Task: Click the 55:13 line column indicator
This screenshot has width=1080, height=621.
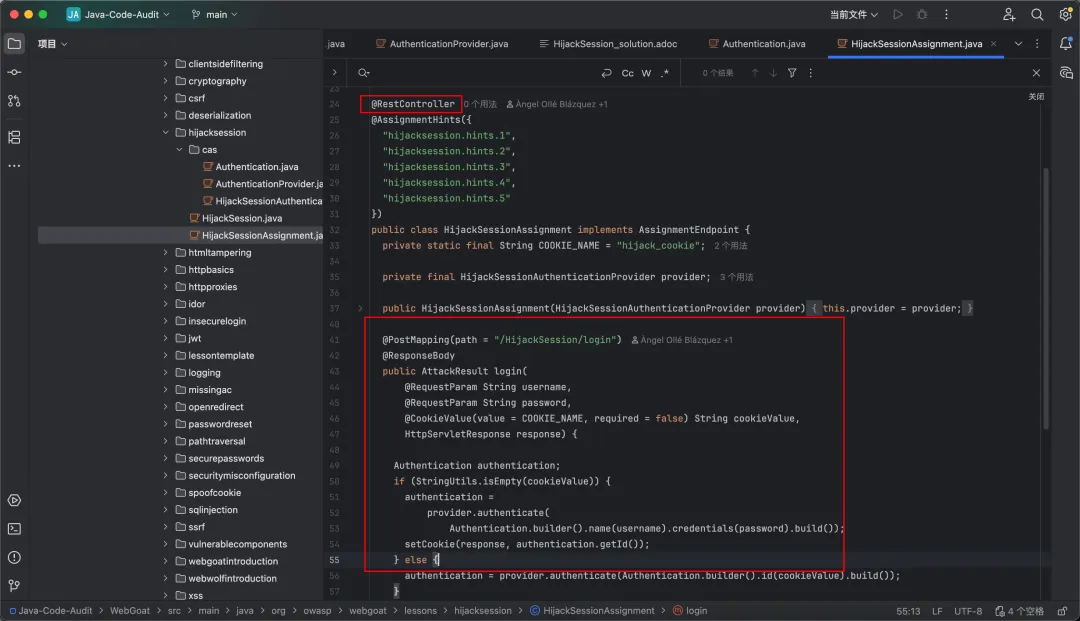Action: coord(908,611)
